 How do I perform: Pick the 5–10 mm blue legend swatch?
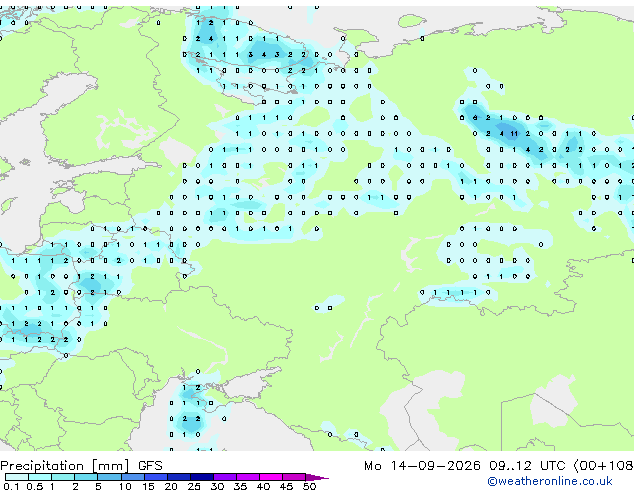pos(109,477)
